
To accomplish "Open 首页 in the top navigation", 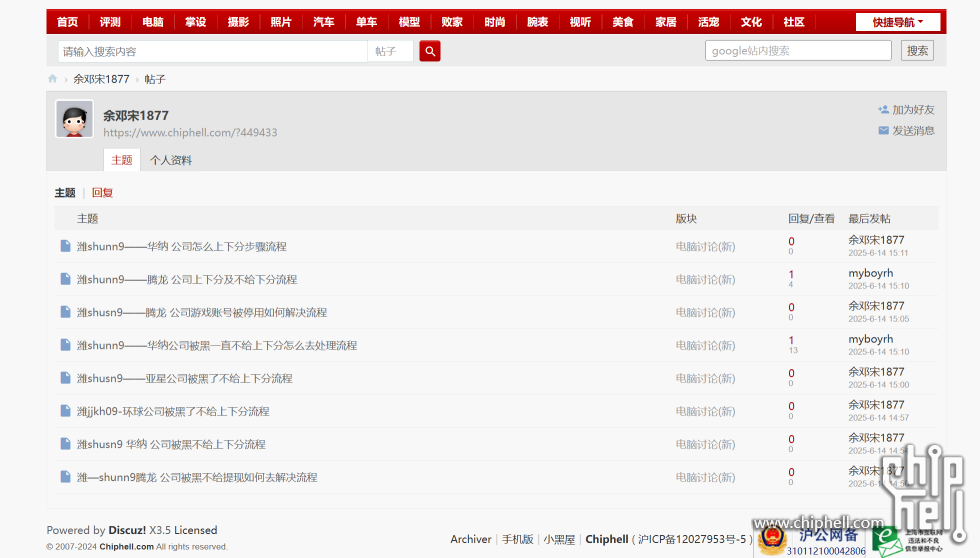I will click(68, 22).
